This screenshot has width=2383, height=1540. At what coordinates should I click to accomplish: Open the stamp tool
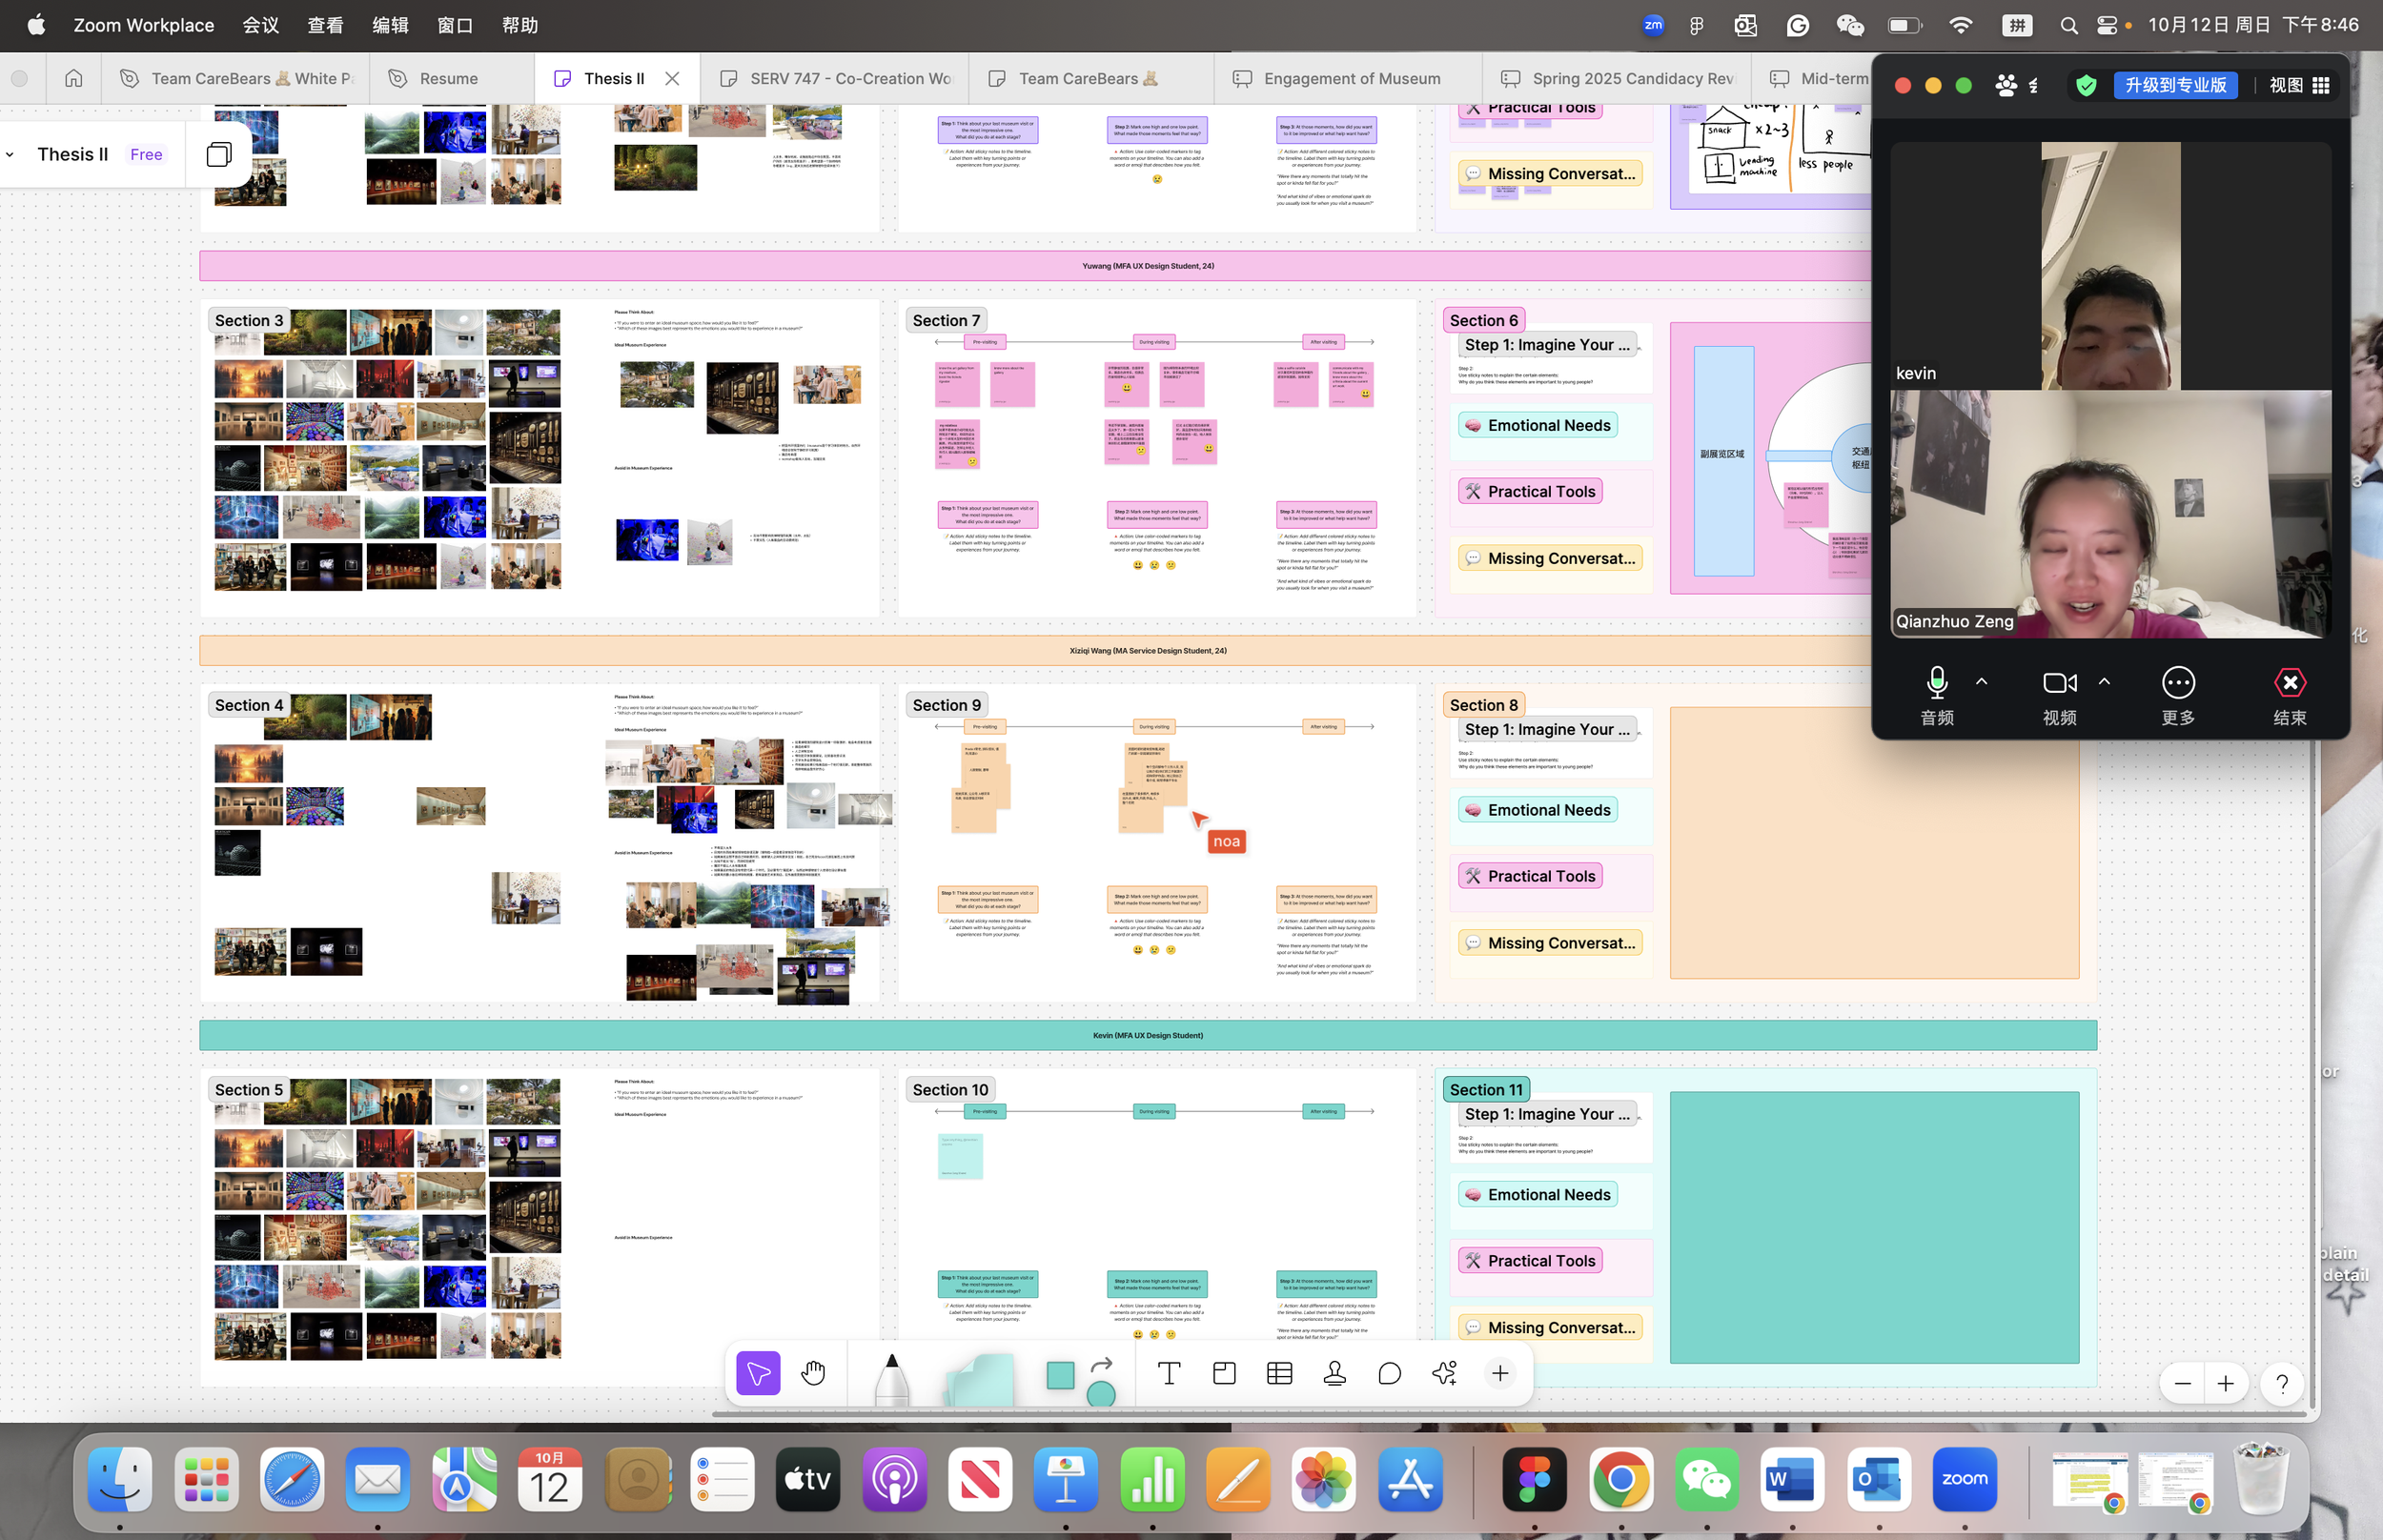(x=1334, y=1373)
